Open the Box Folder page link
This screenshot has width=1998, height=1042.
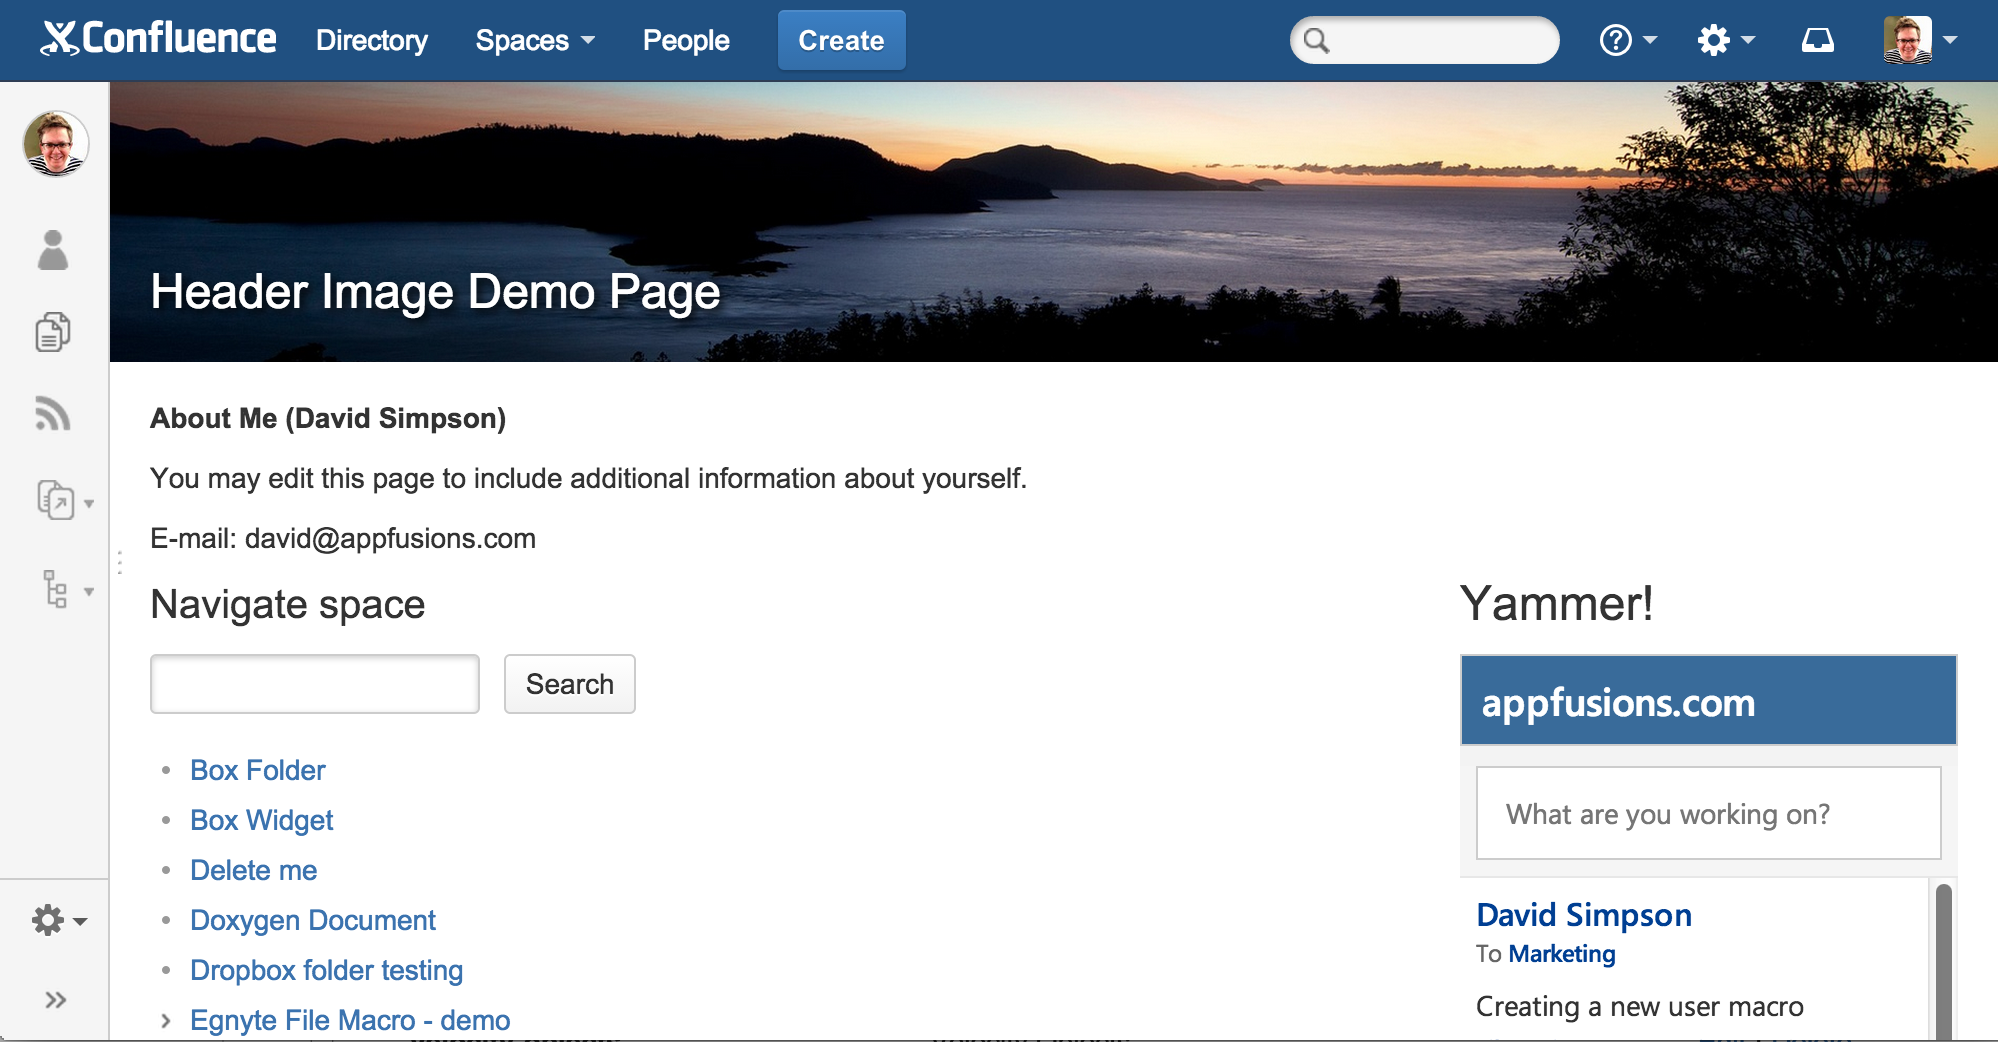258,770
